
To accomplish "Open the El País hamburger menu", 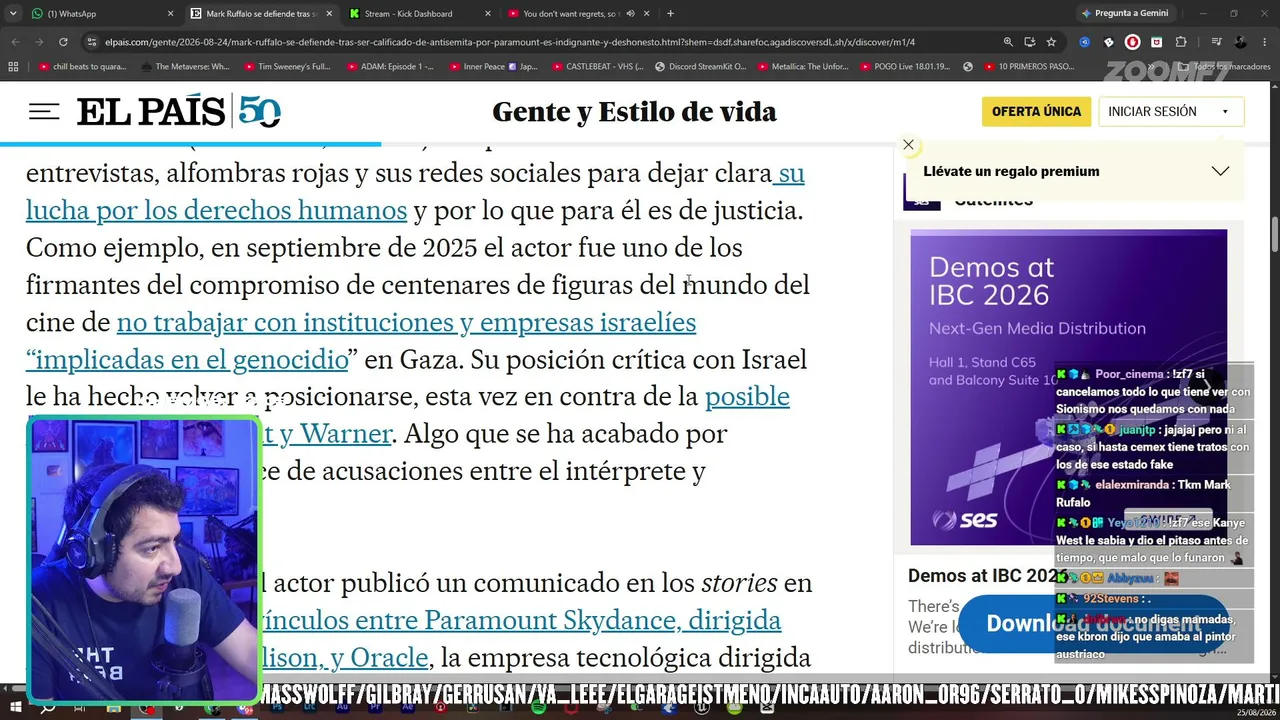I will [44, 111].
